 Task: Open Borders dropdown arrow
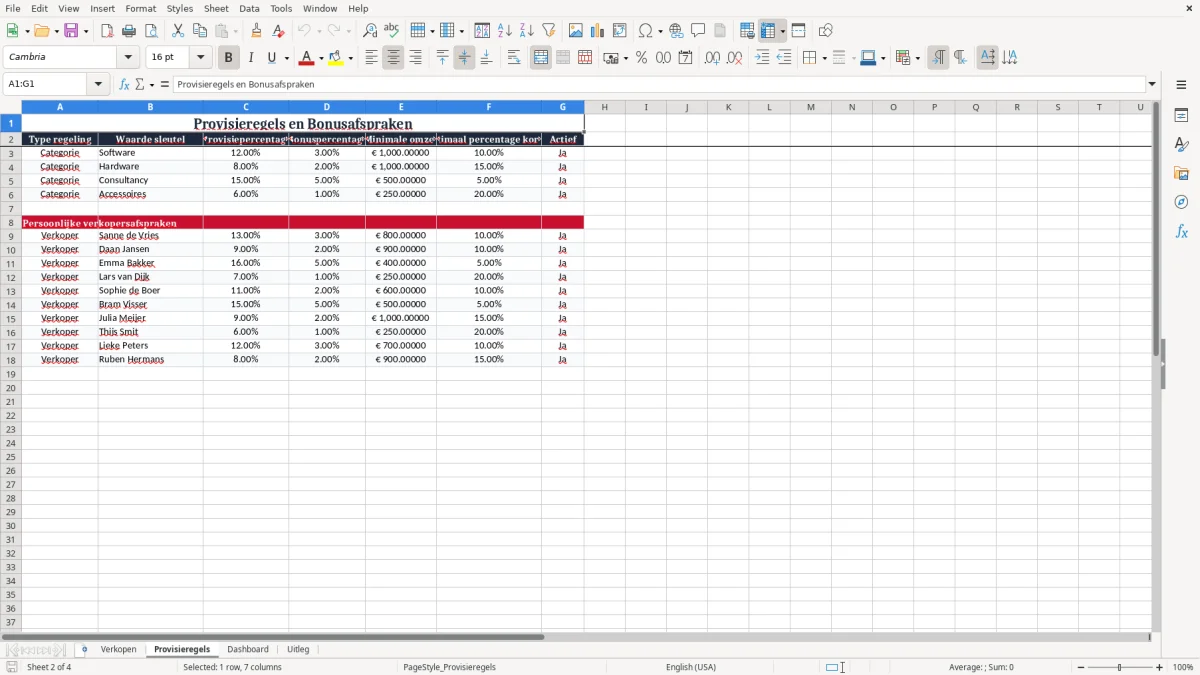(x=824, y=58)
